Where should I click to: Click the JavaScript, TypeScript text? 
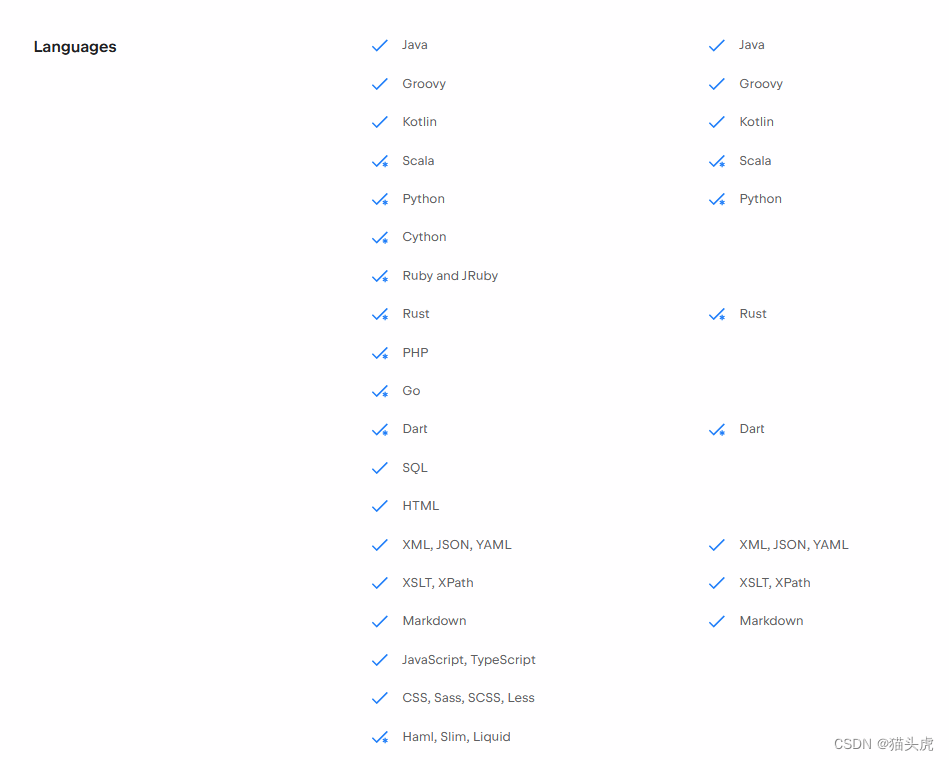[469, 660]
